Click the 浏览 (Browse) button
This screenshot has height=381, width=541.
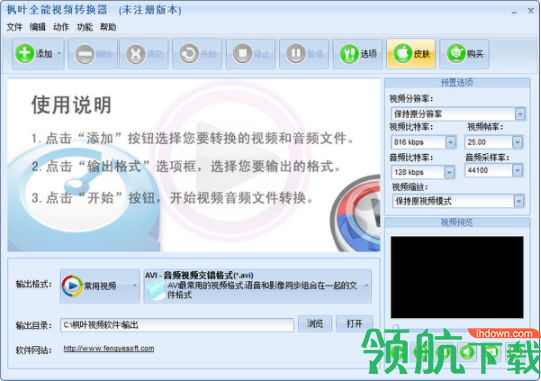coord(315,324)
